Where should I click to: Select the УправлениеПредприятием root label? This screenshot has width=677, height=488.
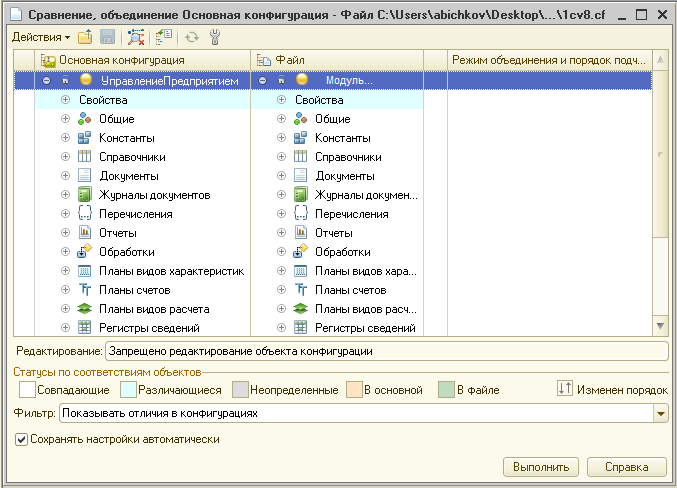tap(169, 81)
